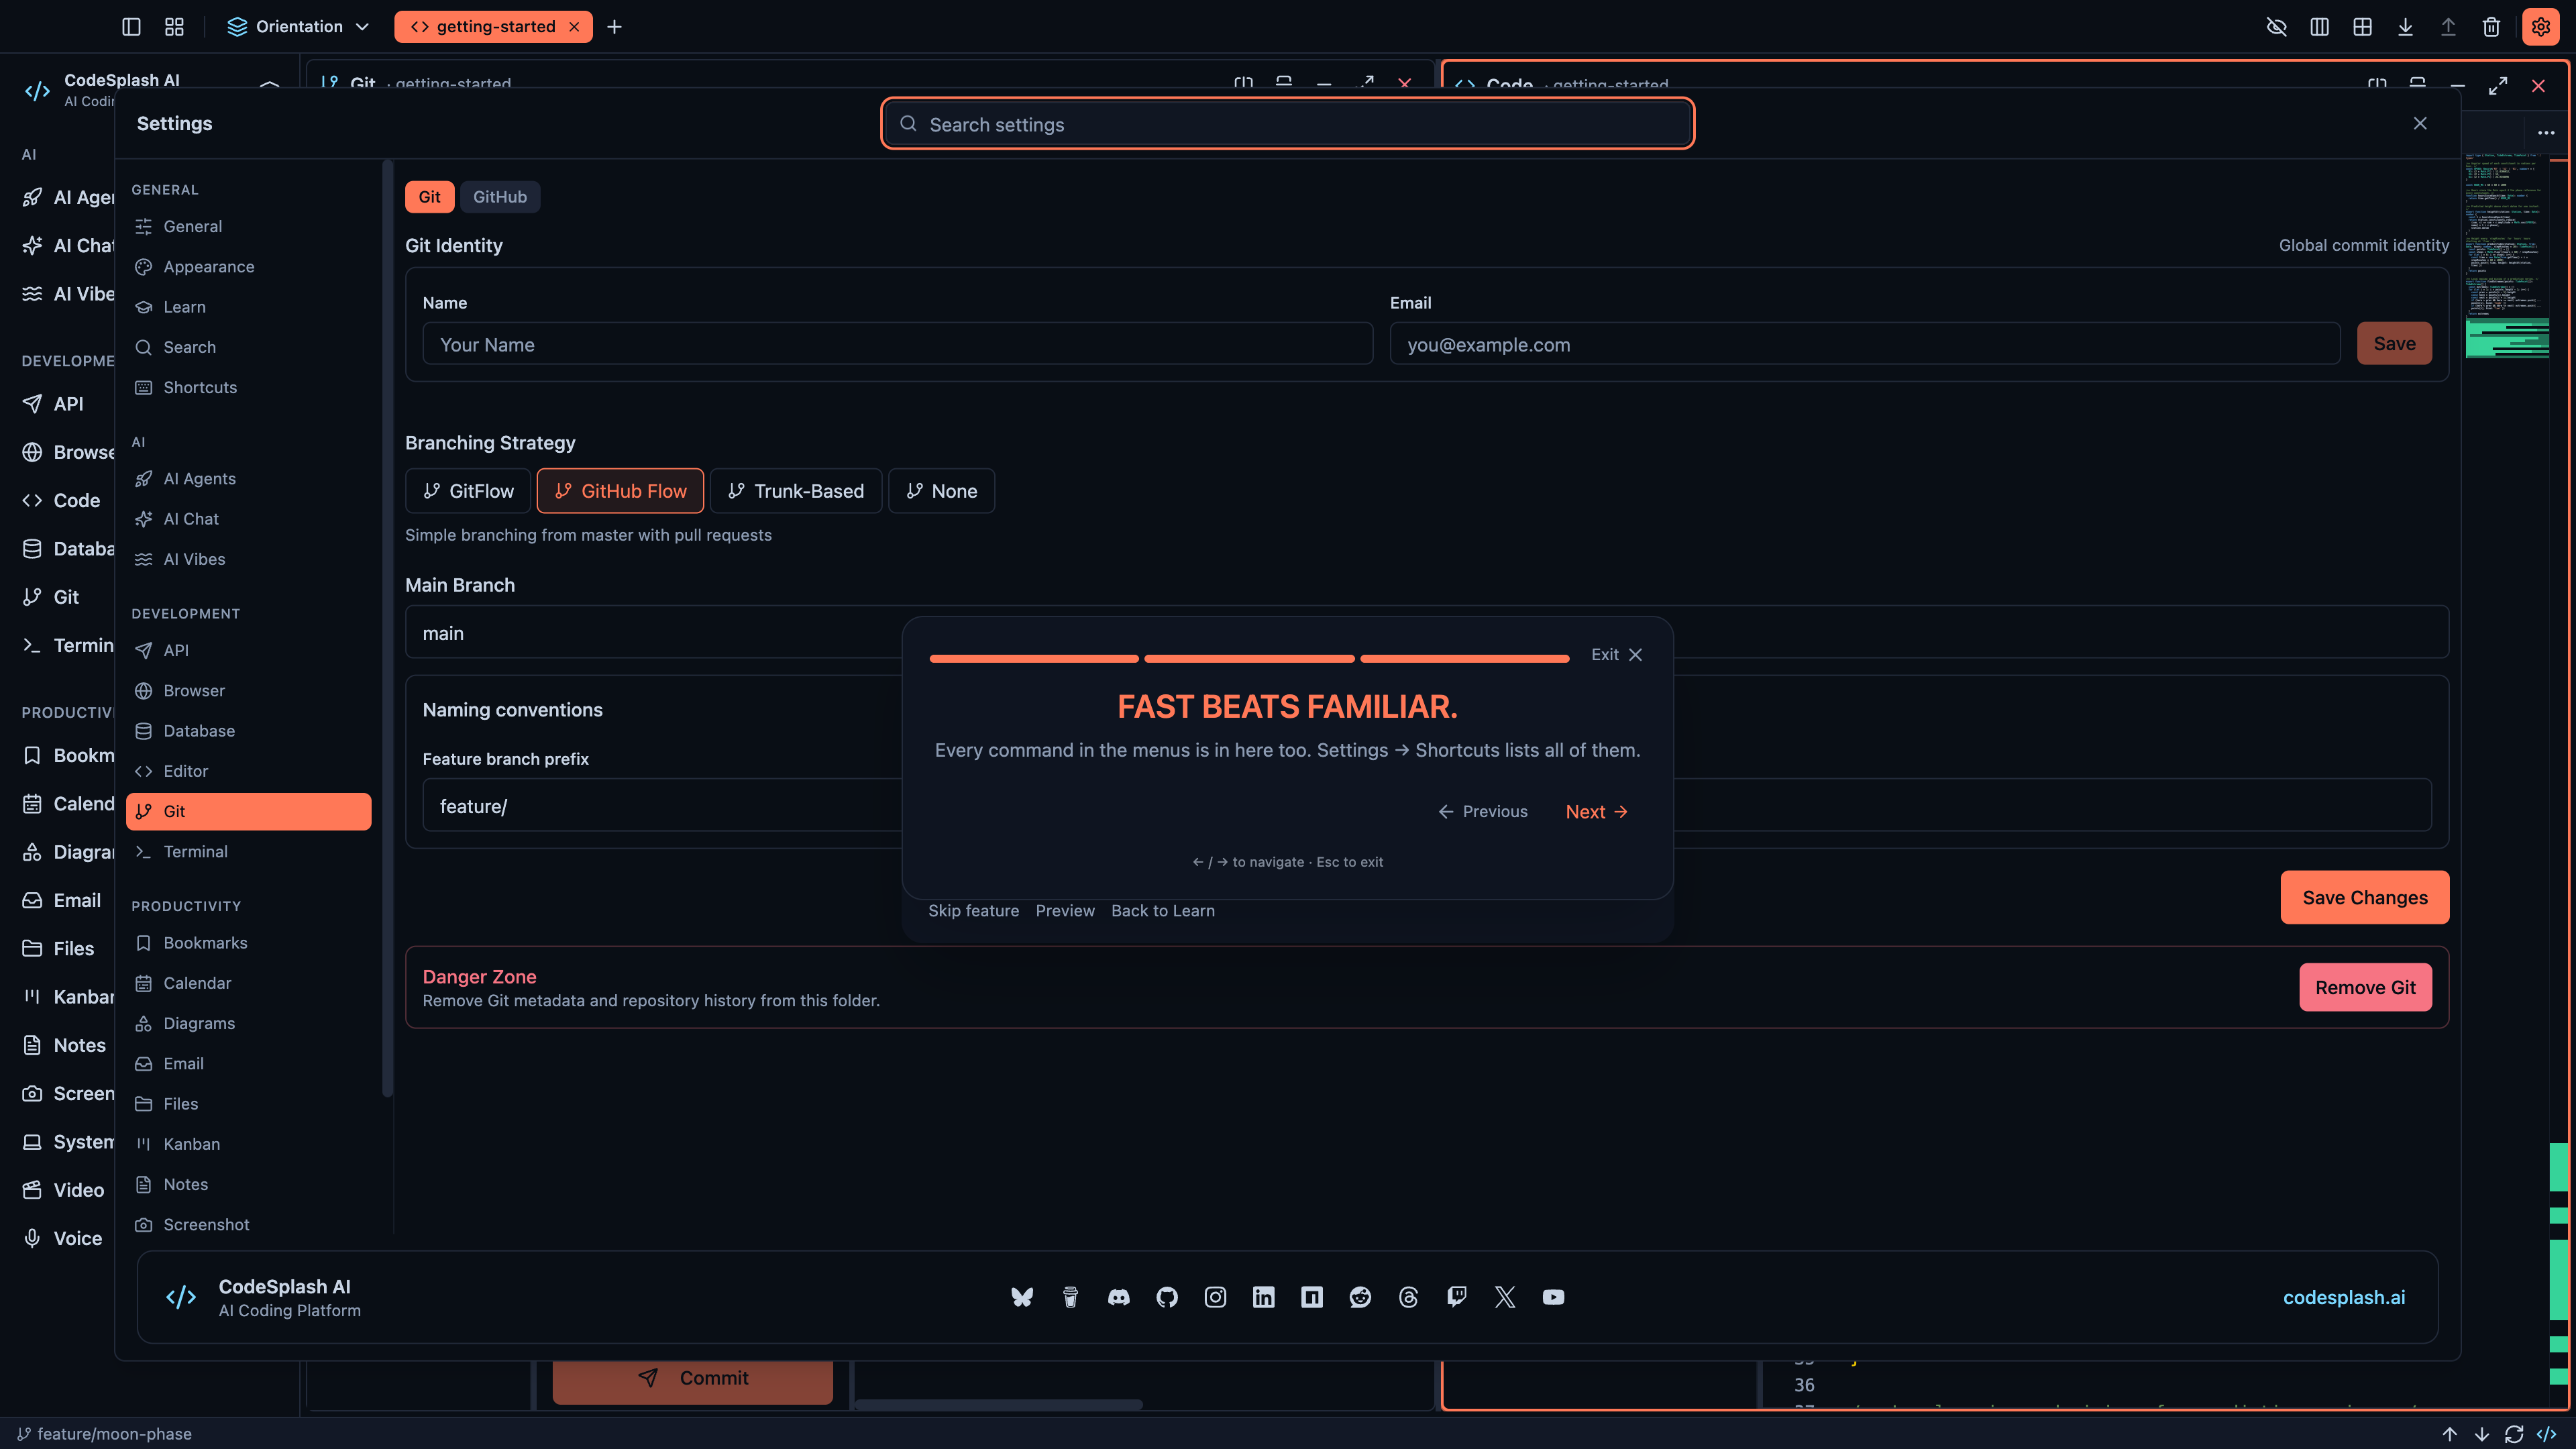Open the grid layout icon at top left
This screenshot has width=2576, height=1449.
click(174, 27)
